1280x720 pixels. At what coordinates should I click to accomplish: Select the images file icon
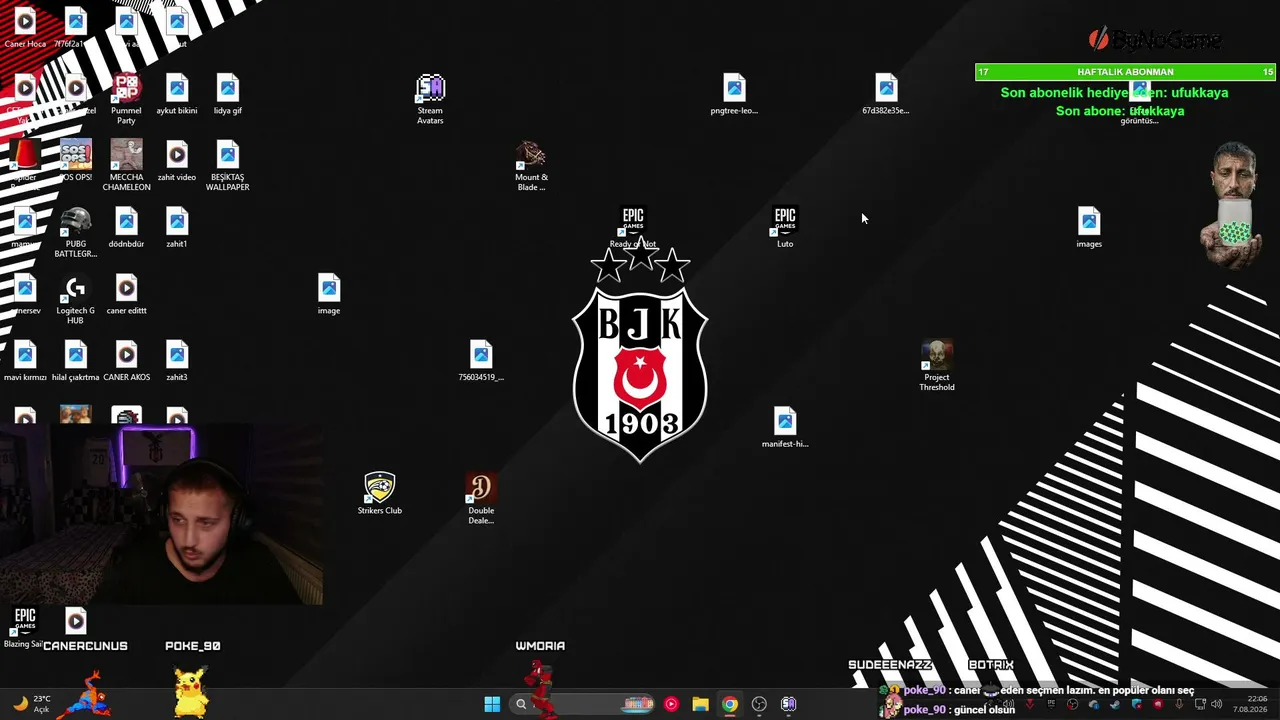(1089, 228)
